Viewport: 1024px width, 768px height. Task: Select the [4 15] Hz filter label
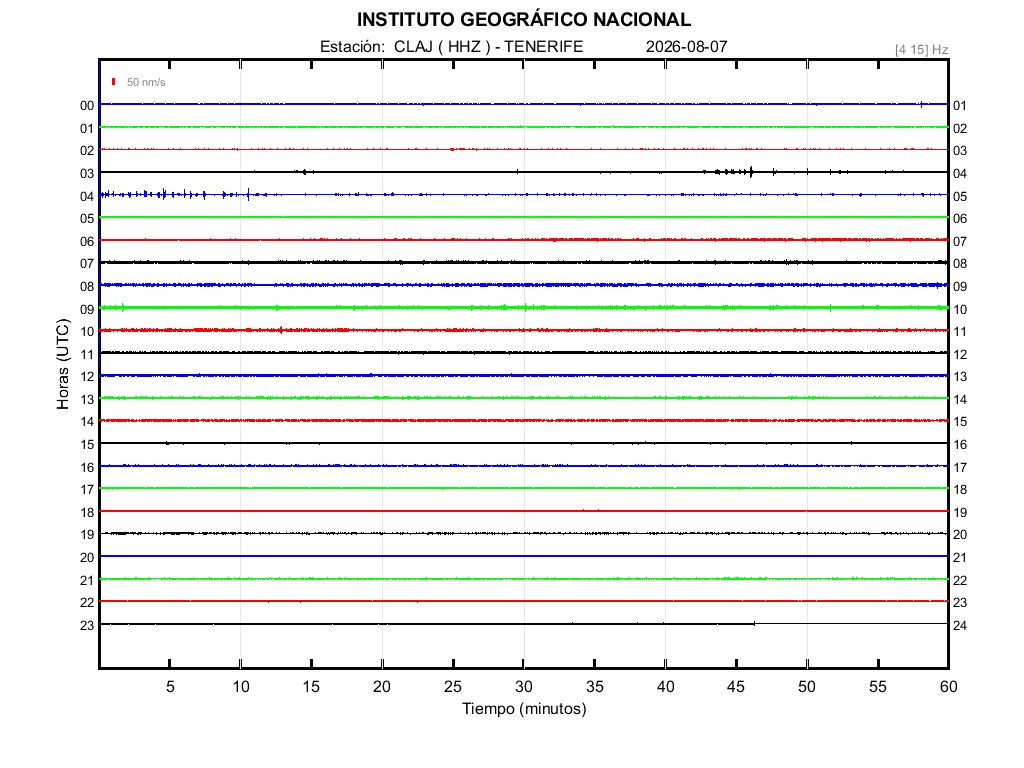(x=921, y=50)
